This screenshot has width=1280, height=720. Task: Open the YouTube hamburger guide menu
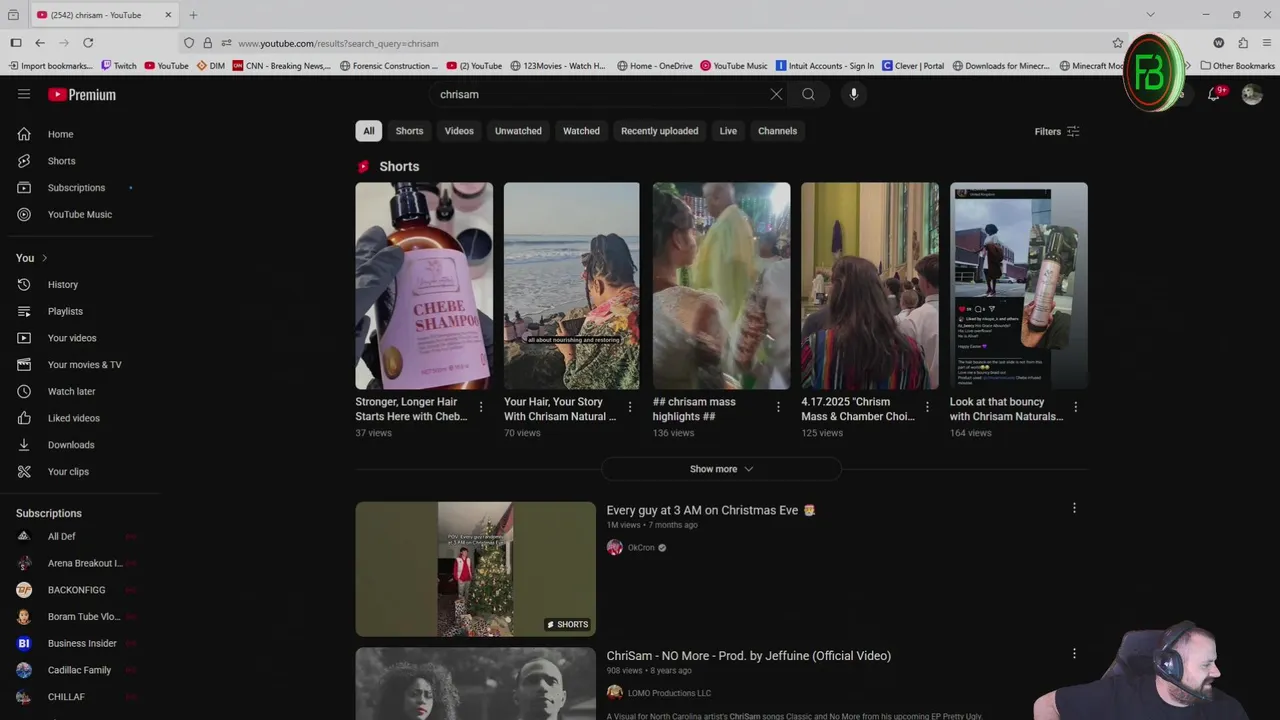coord(24,94)
